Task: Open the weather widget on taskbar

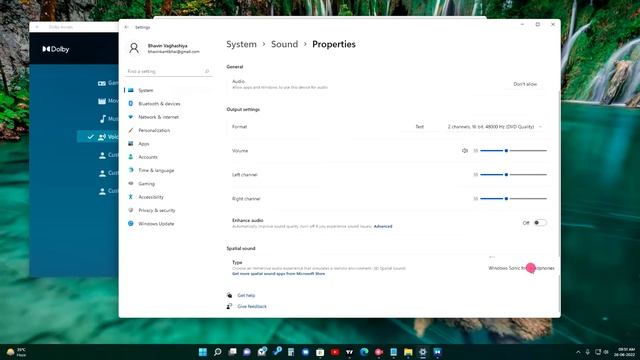Action: tap(16, 352)
